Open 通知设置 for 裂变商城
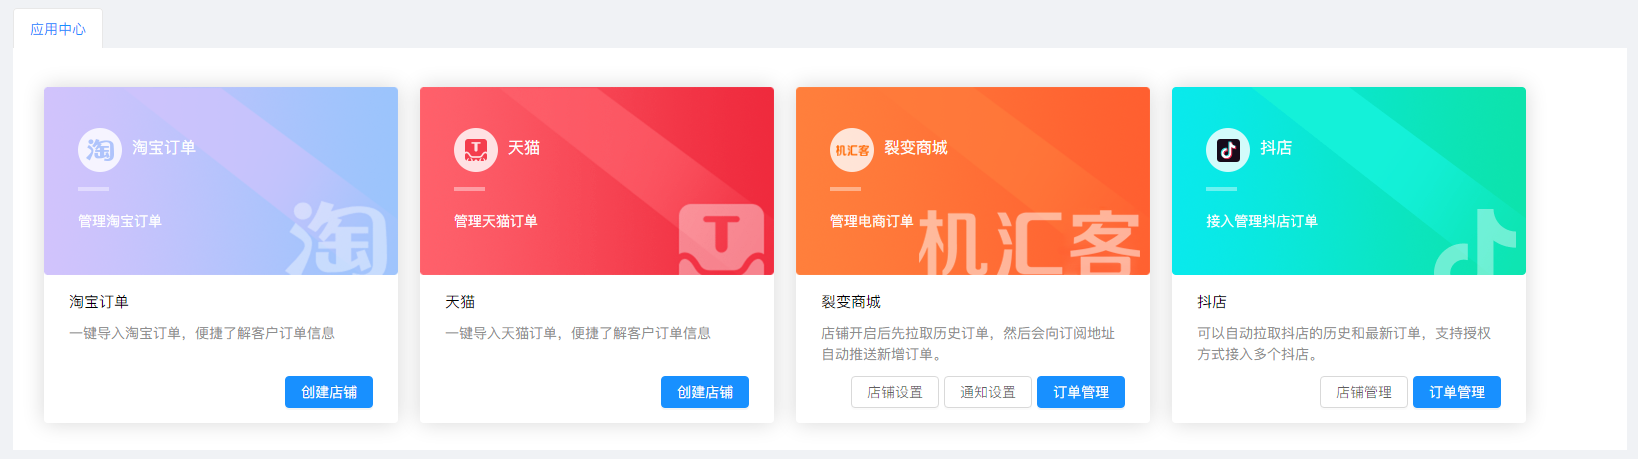 [x=988, y=392]
